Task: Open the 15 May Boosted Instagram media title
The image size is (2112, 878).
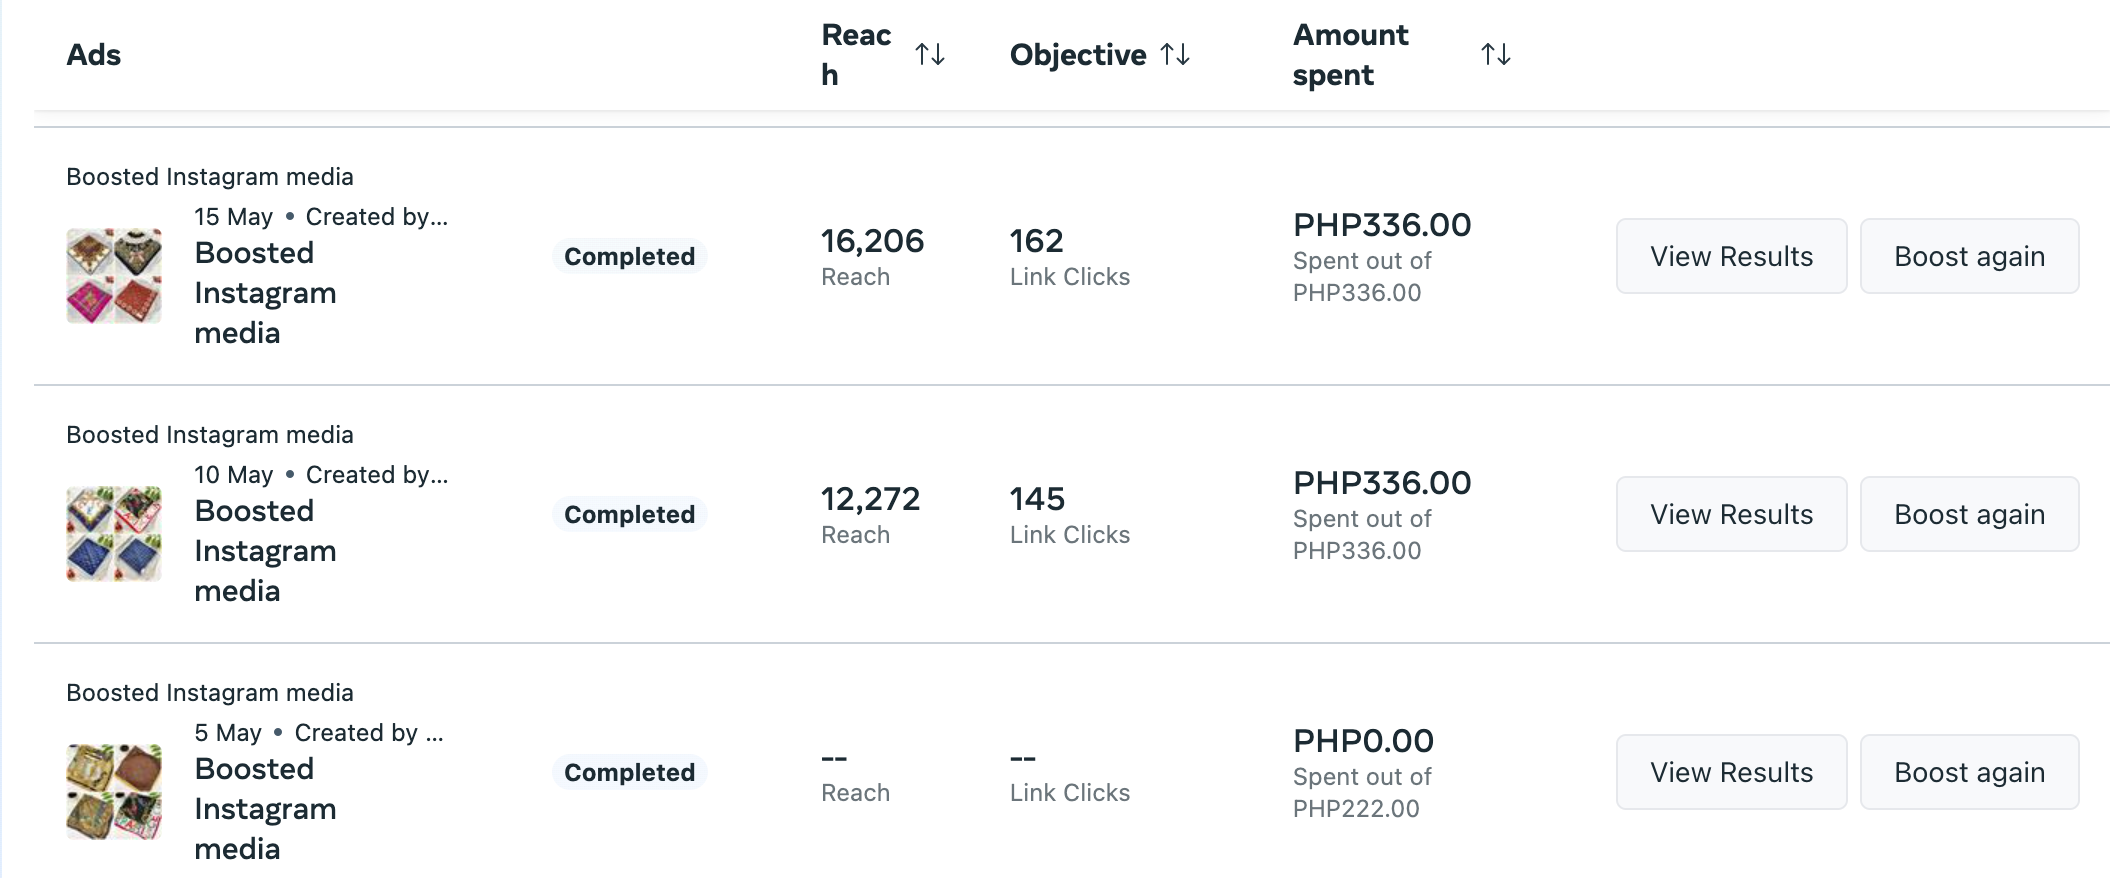Action: tap(265, 292)
